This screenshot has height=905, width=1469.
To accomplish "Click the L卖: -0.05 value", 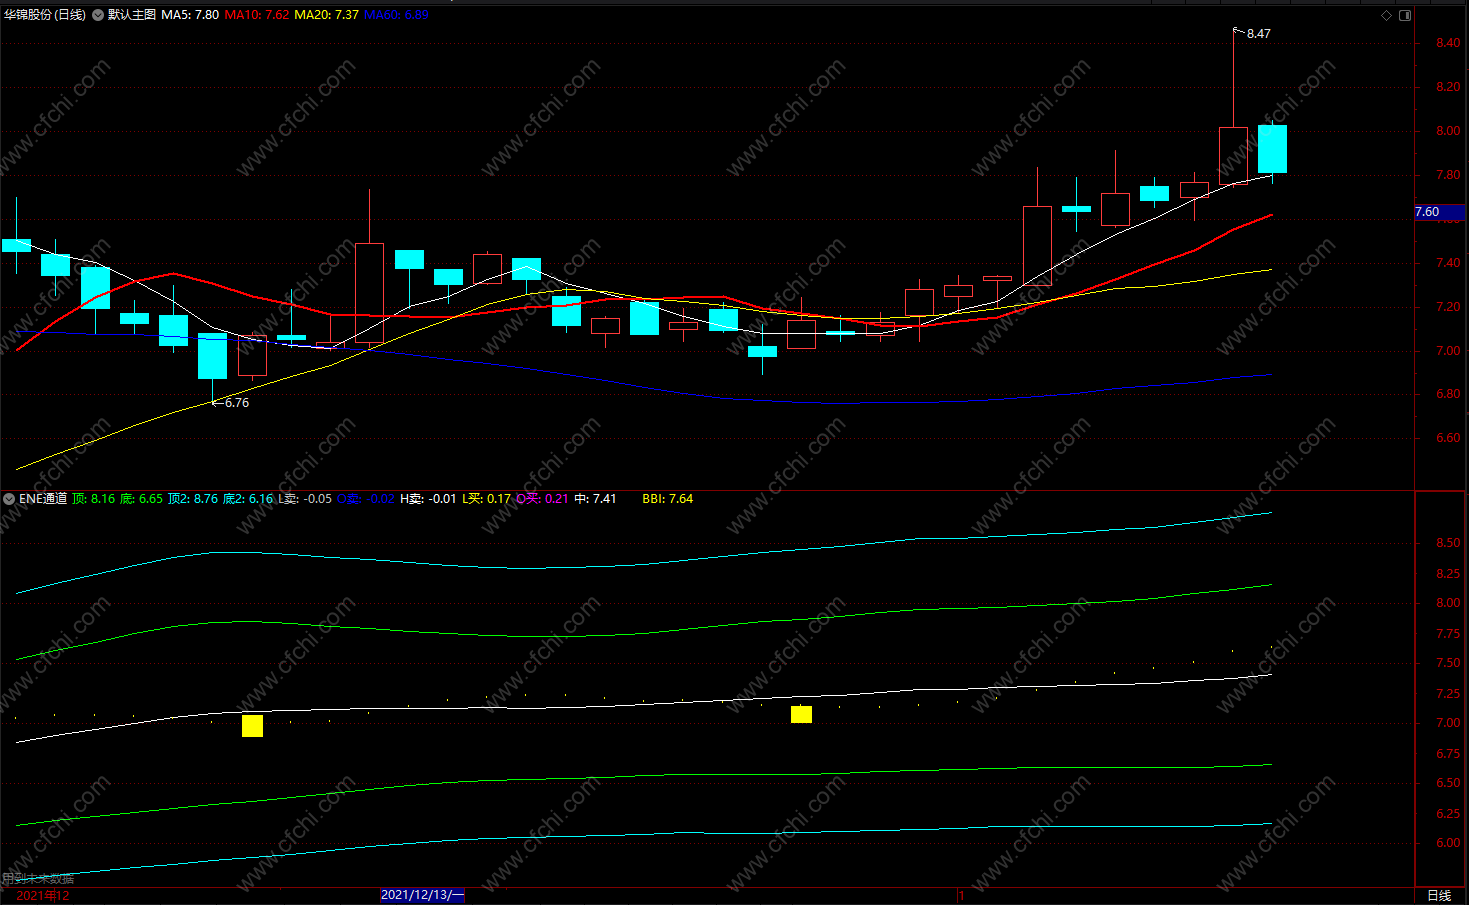I will [305, 498].
